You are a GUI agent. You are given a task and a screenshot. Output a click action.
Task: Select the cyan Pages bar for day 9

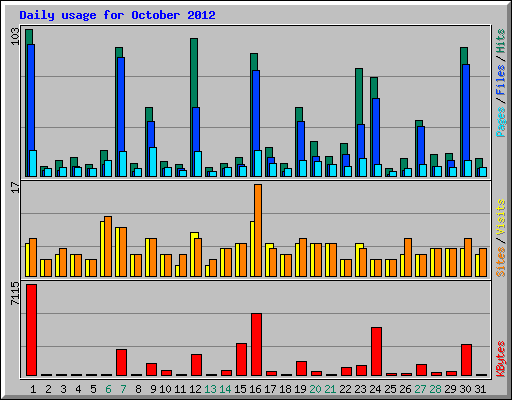click(x=153, y=162)
